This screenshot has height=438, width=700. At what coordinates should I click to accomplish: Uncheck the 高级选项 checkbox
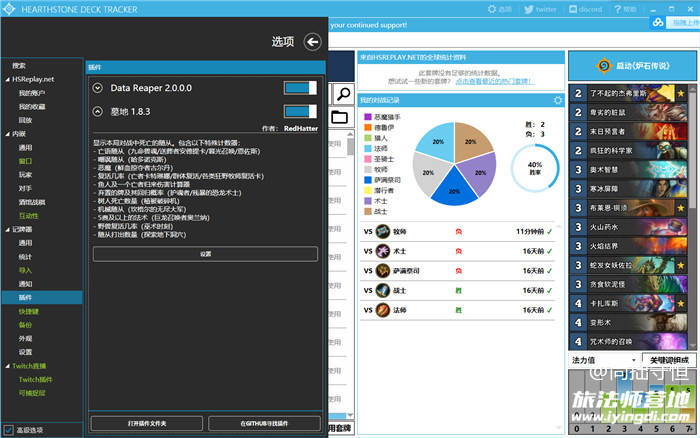pos(8,430)
